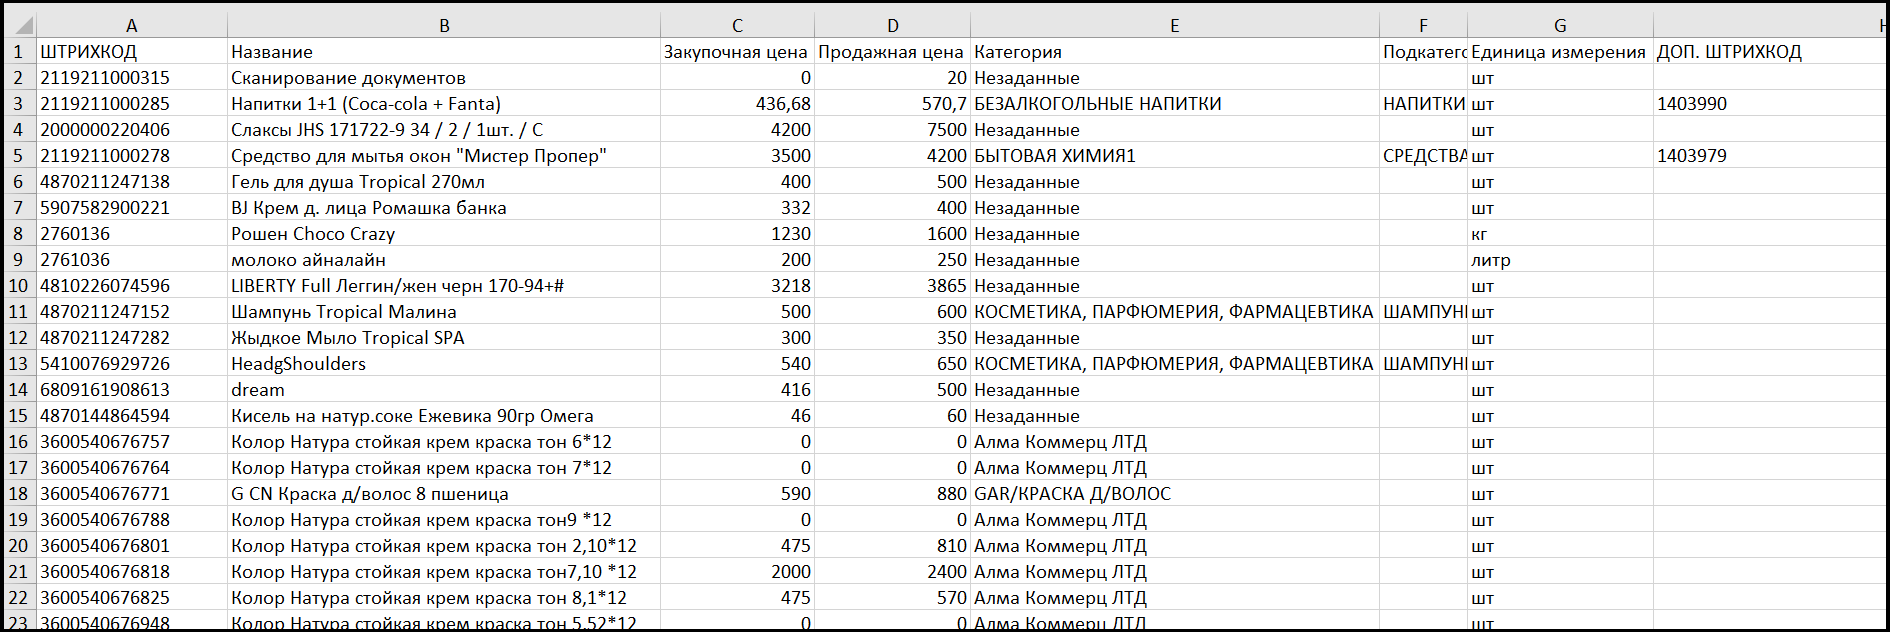This screenshot has height=632, width=1890.
Task: Select additional barcode cell 1403979
Action: 1768,155
